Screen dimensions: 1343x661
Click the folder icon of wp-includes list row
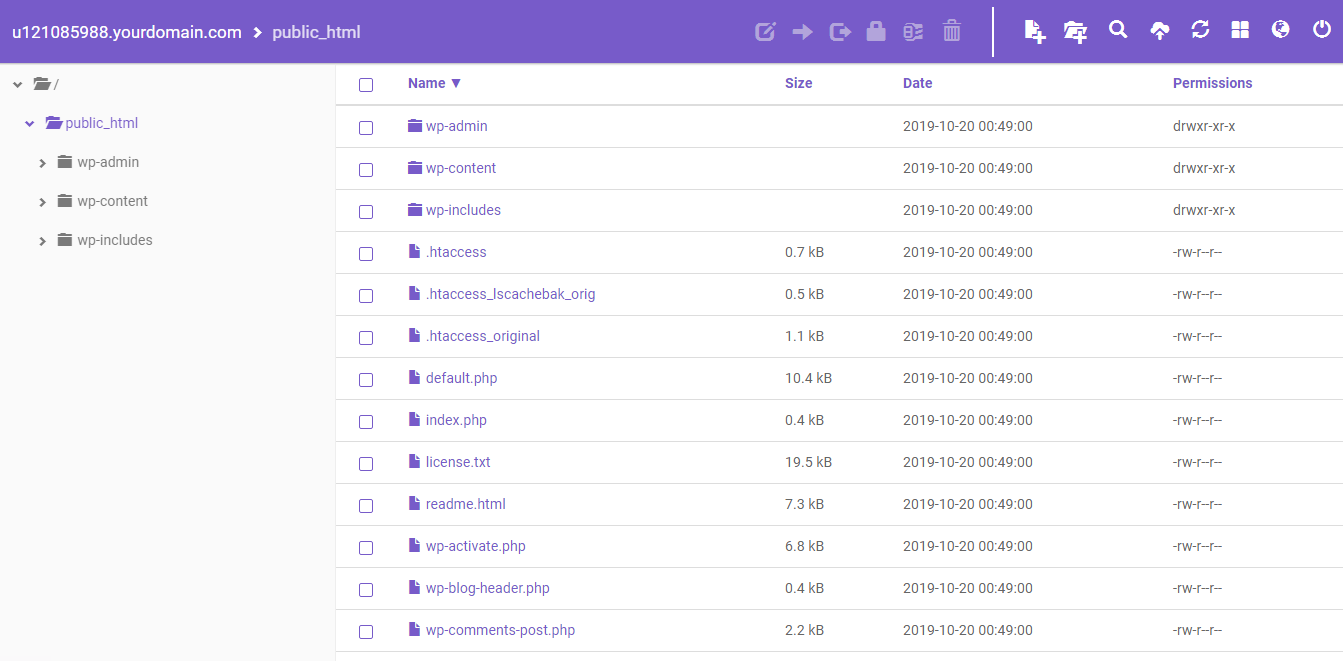point(416,210)
